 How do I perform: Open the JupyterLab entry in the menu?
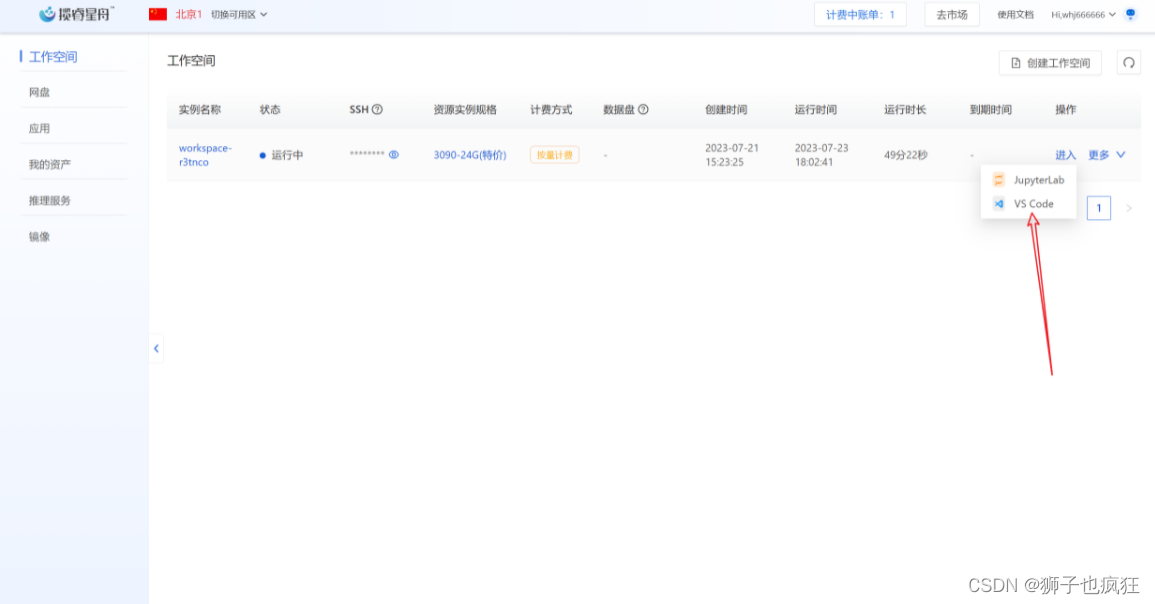point(1038,180)
